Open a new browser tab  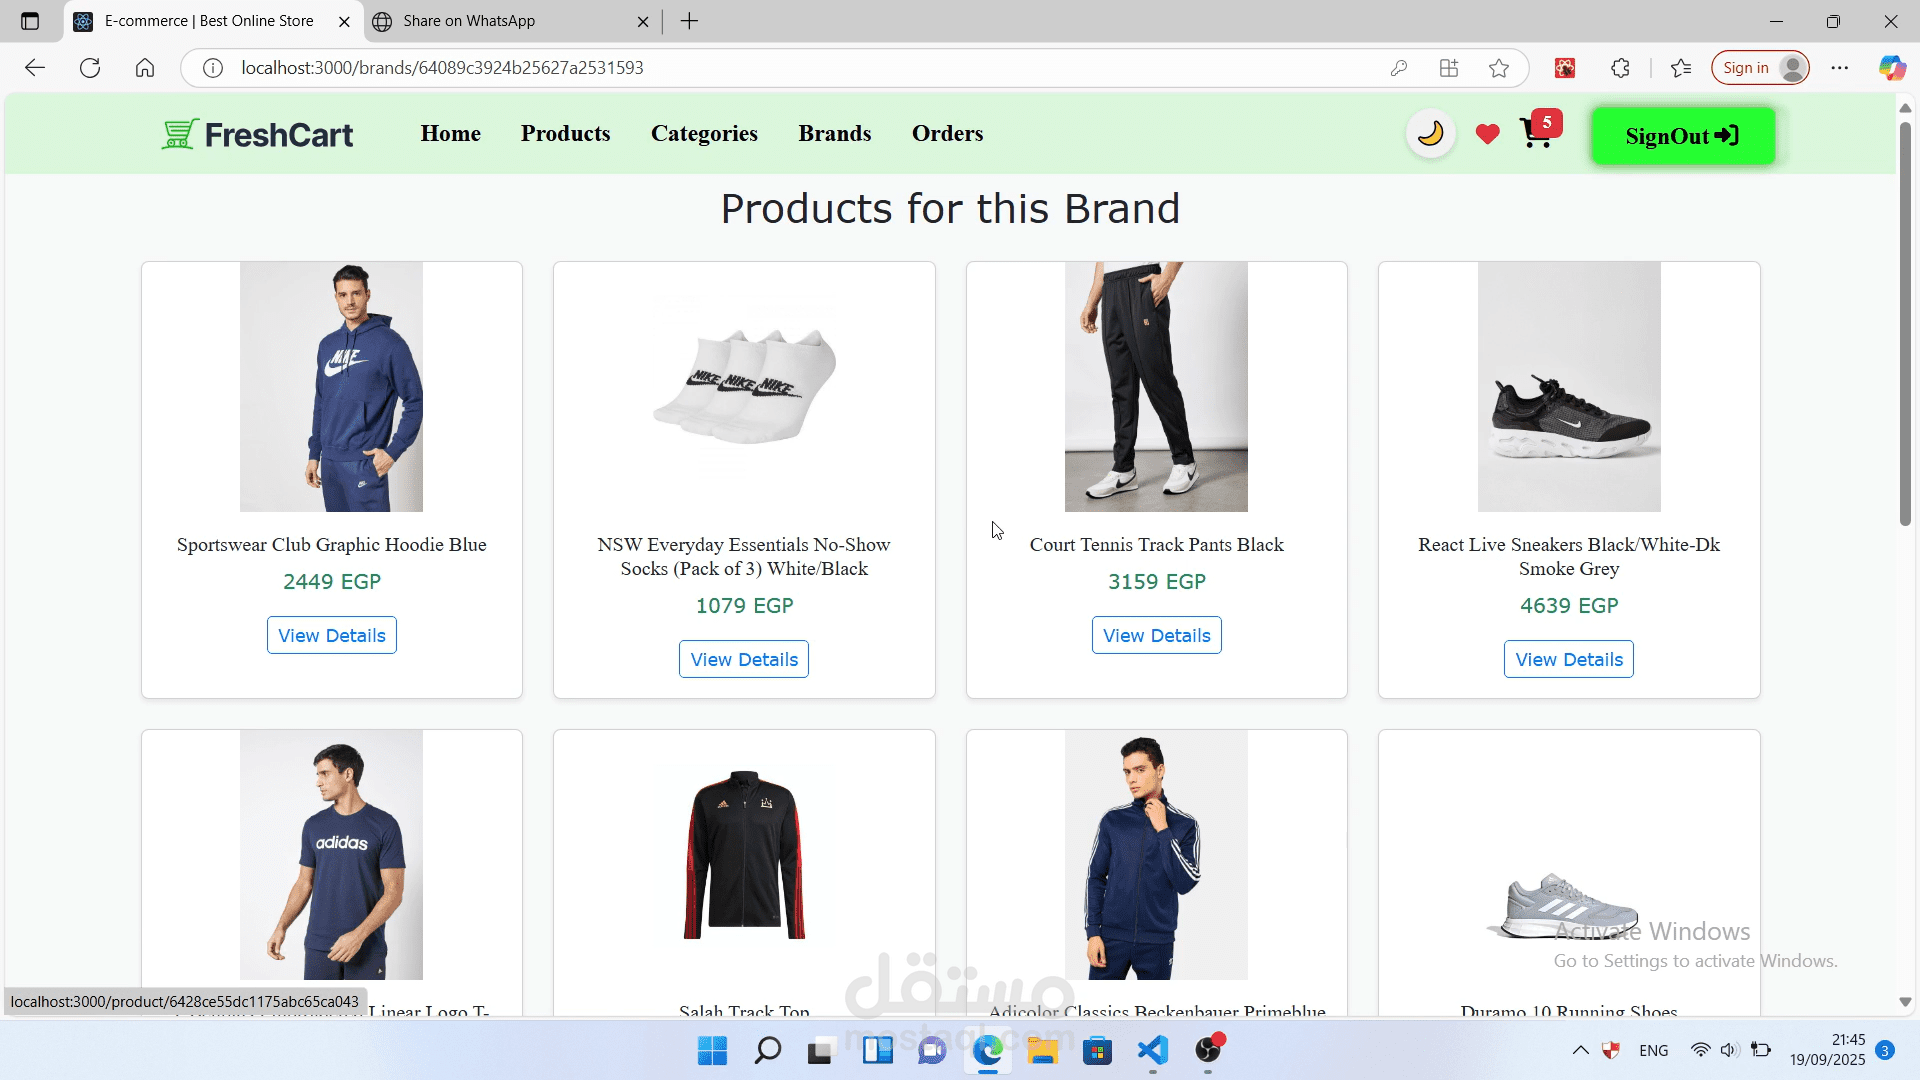(689, 21)
